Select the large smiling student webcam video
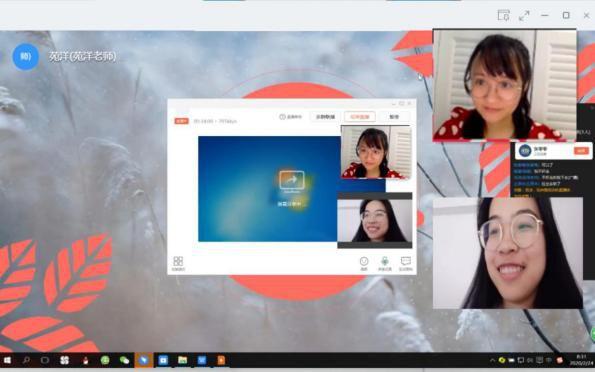The width and height of the screenshot is (595, 372). [508, 253]
